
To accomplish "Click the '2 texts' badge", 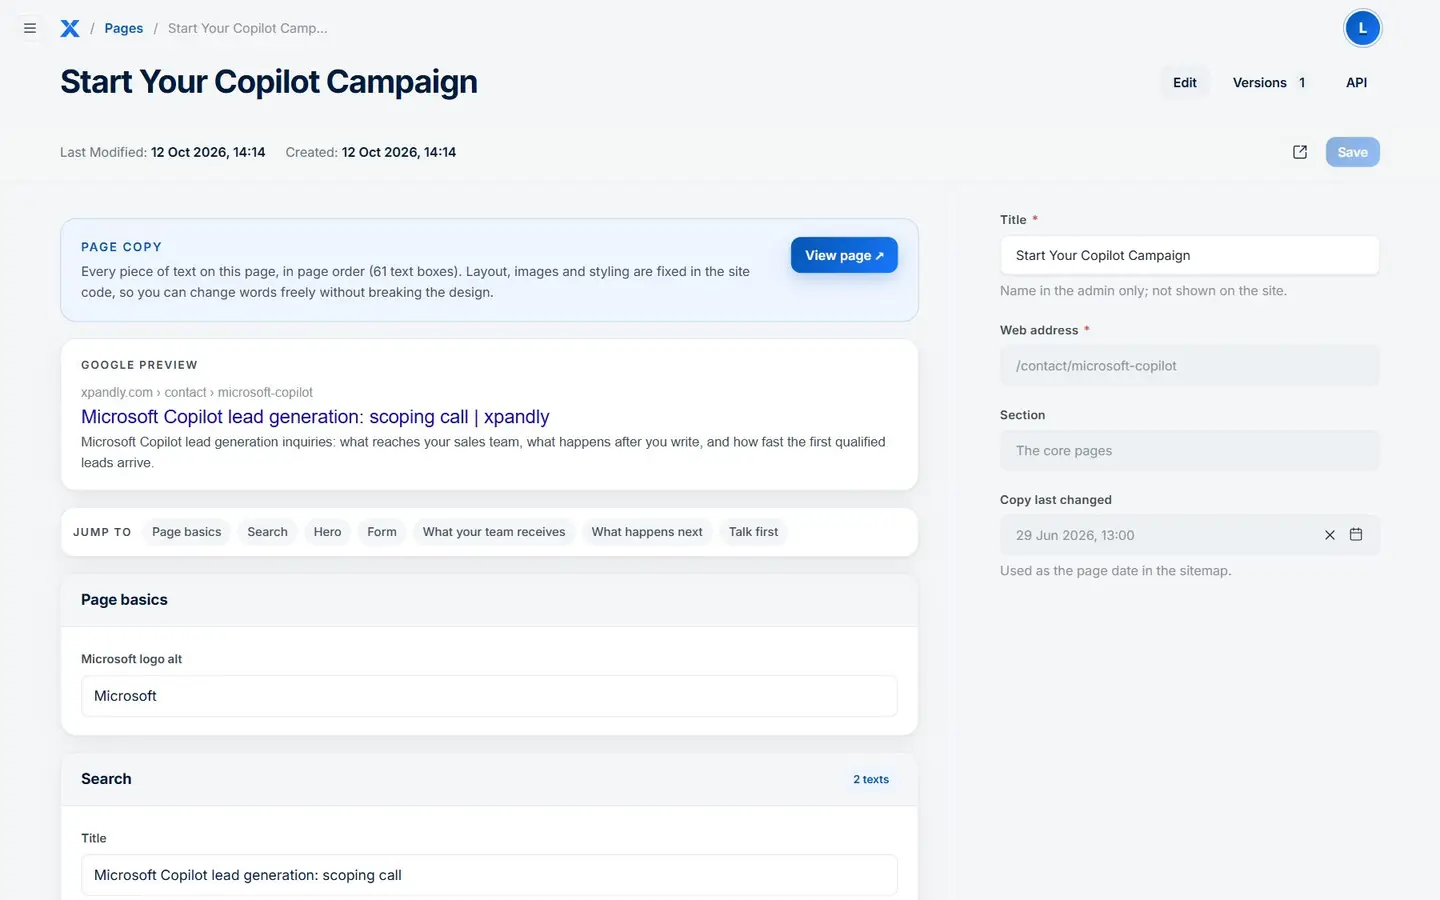I will point(871,779).
